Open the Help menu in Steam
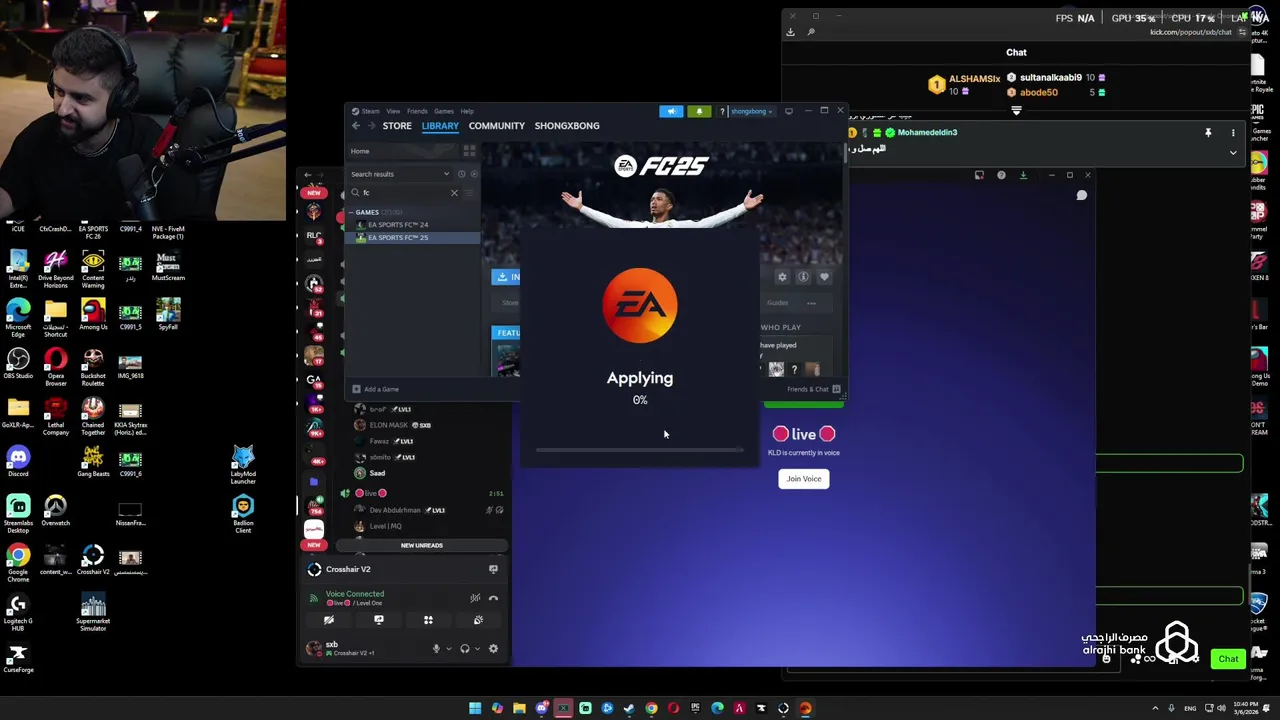Viewport: 1280px width, 720px height. pyautogui.click(x=467, y=111)
